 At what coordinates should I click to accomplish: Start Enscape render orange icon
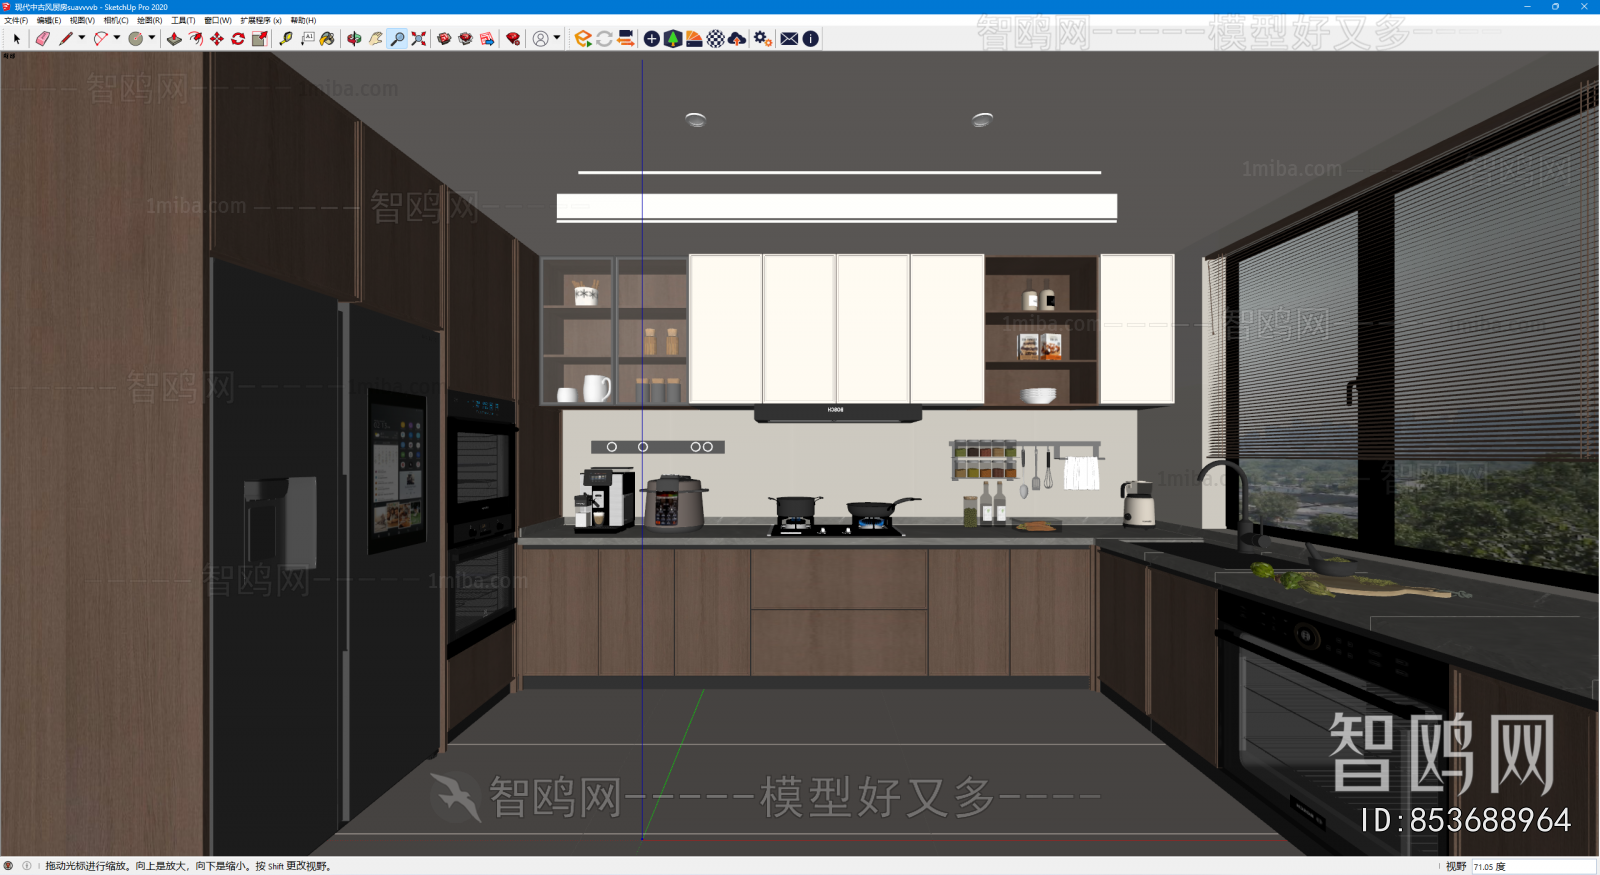coord(583,39)
